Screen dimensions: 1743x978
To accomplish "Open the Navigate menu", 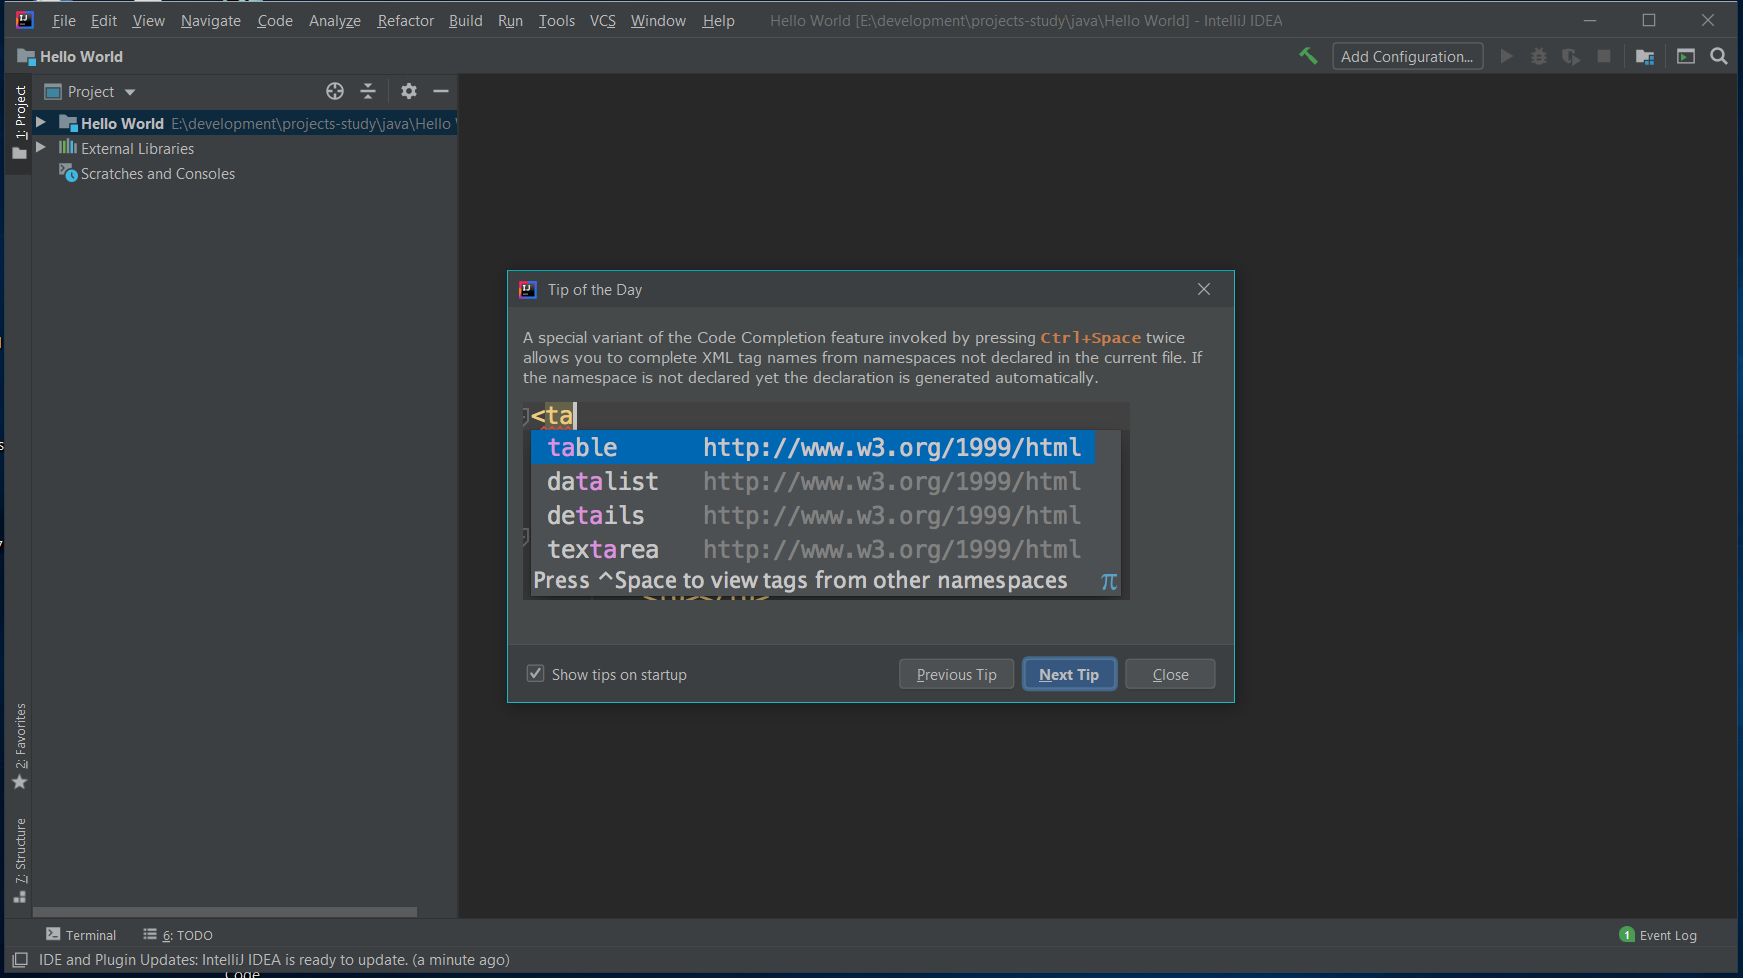I will [211, 20].
